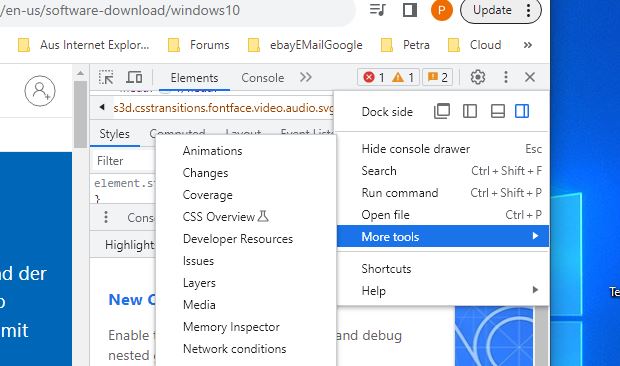Open the Chrome profile avatar P
The image size is (620, 366).
(442, 10)
